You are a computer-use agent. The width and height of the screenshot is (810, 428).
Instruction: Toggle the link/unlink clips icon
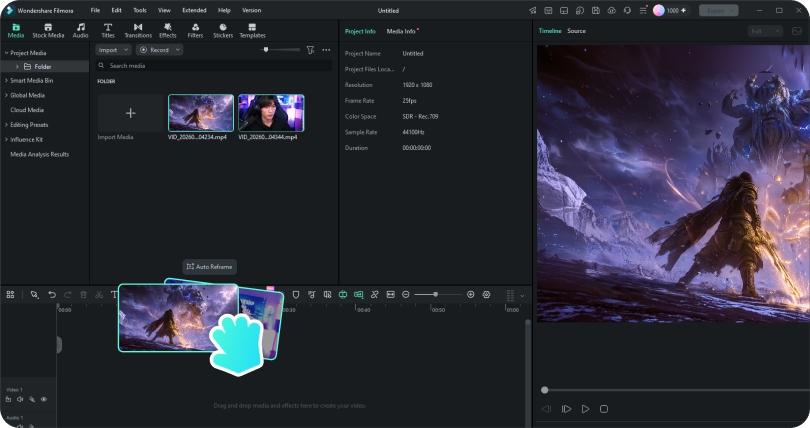pyautogui.click(x=375, y=294)
